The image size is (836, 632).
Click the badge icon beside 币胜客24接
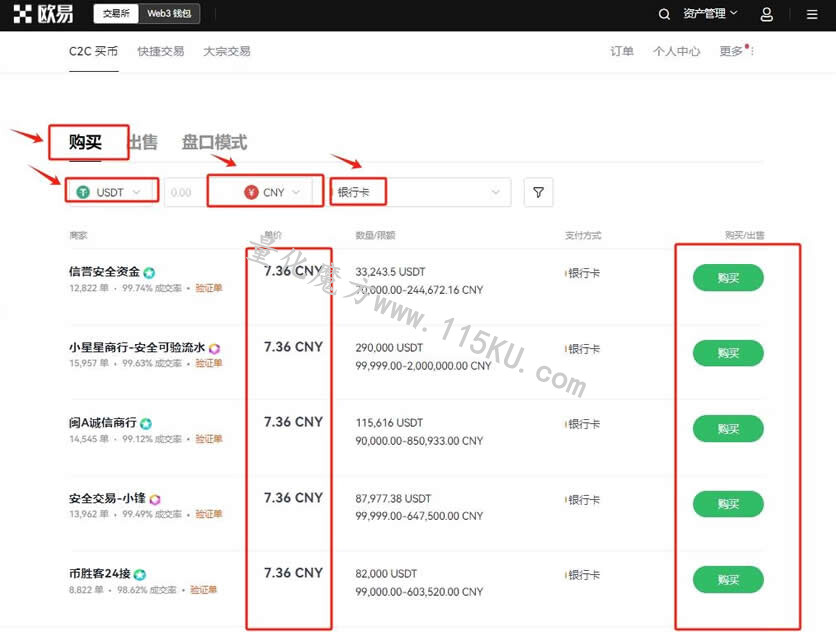pyautogui.click(x=140, y=574)
